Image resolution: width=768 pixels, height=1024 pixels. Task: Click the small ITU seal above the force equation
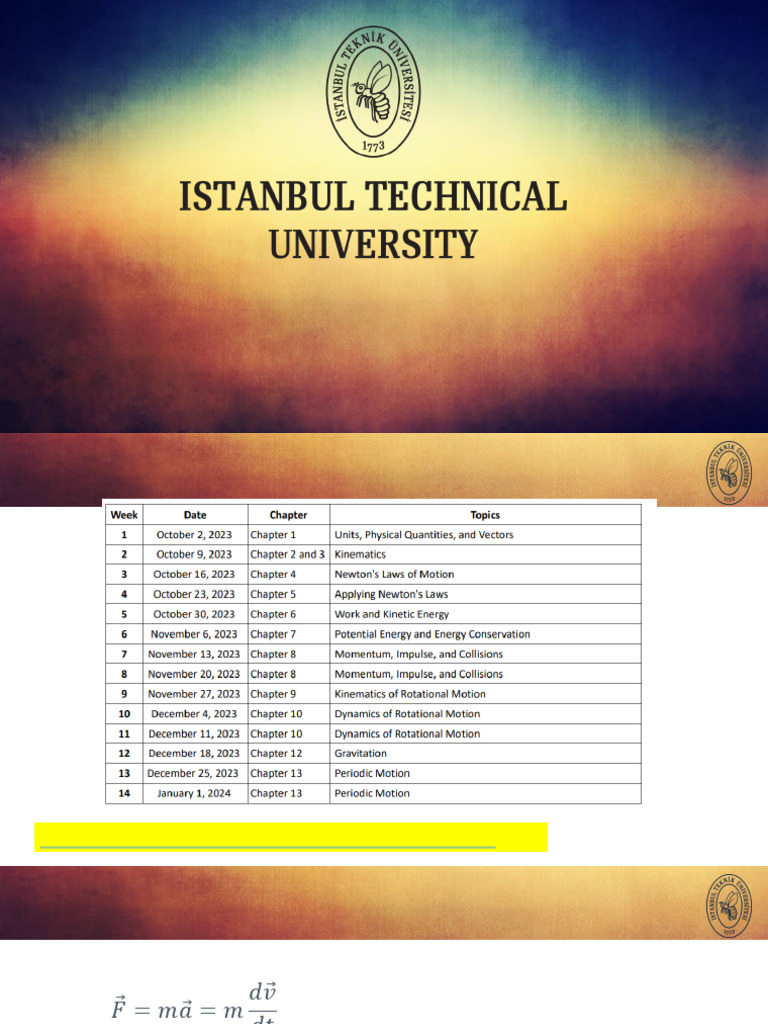(729, 905)
